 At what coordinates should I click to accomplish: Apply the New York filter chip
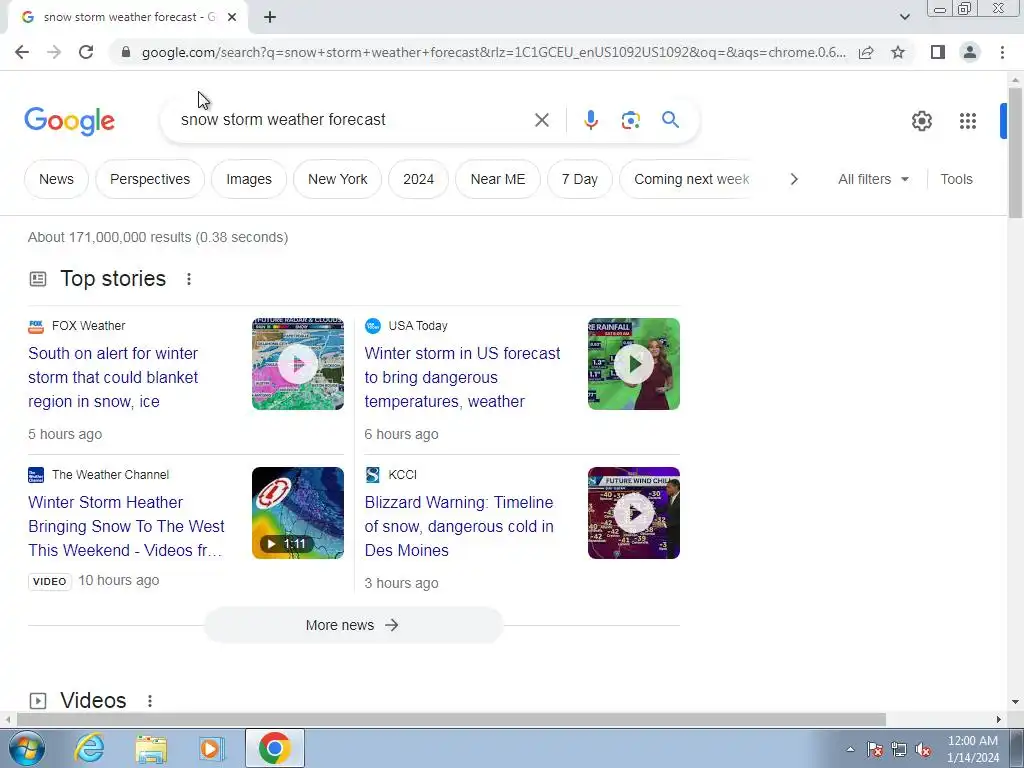click(x=338, y=179)
